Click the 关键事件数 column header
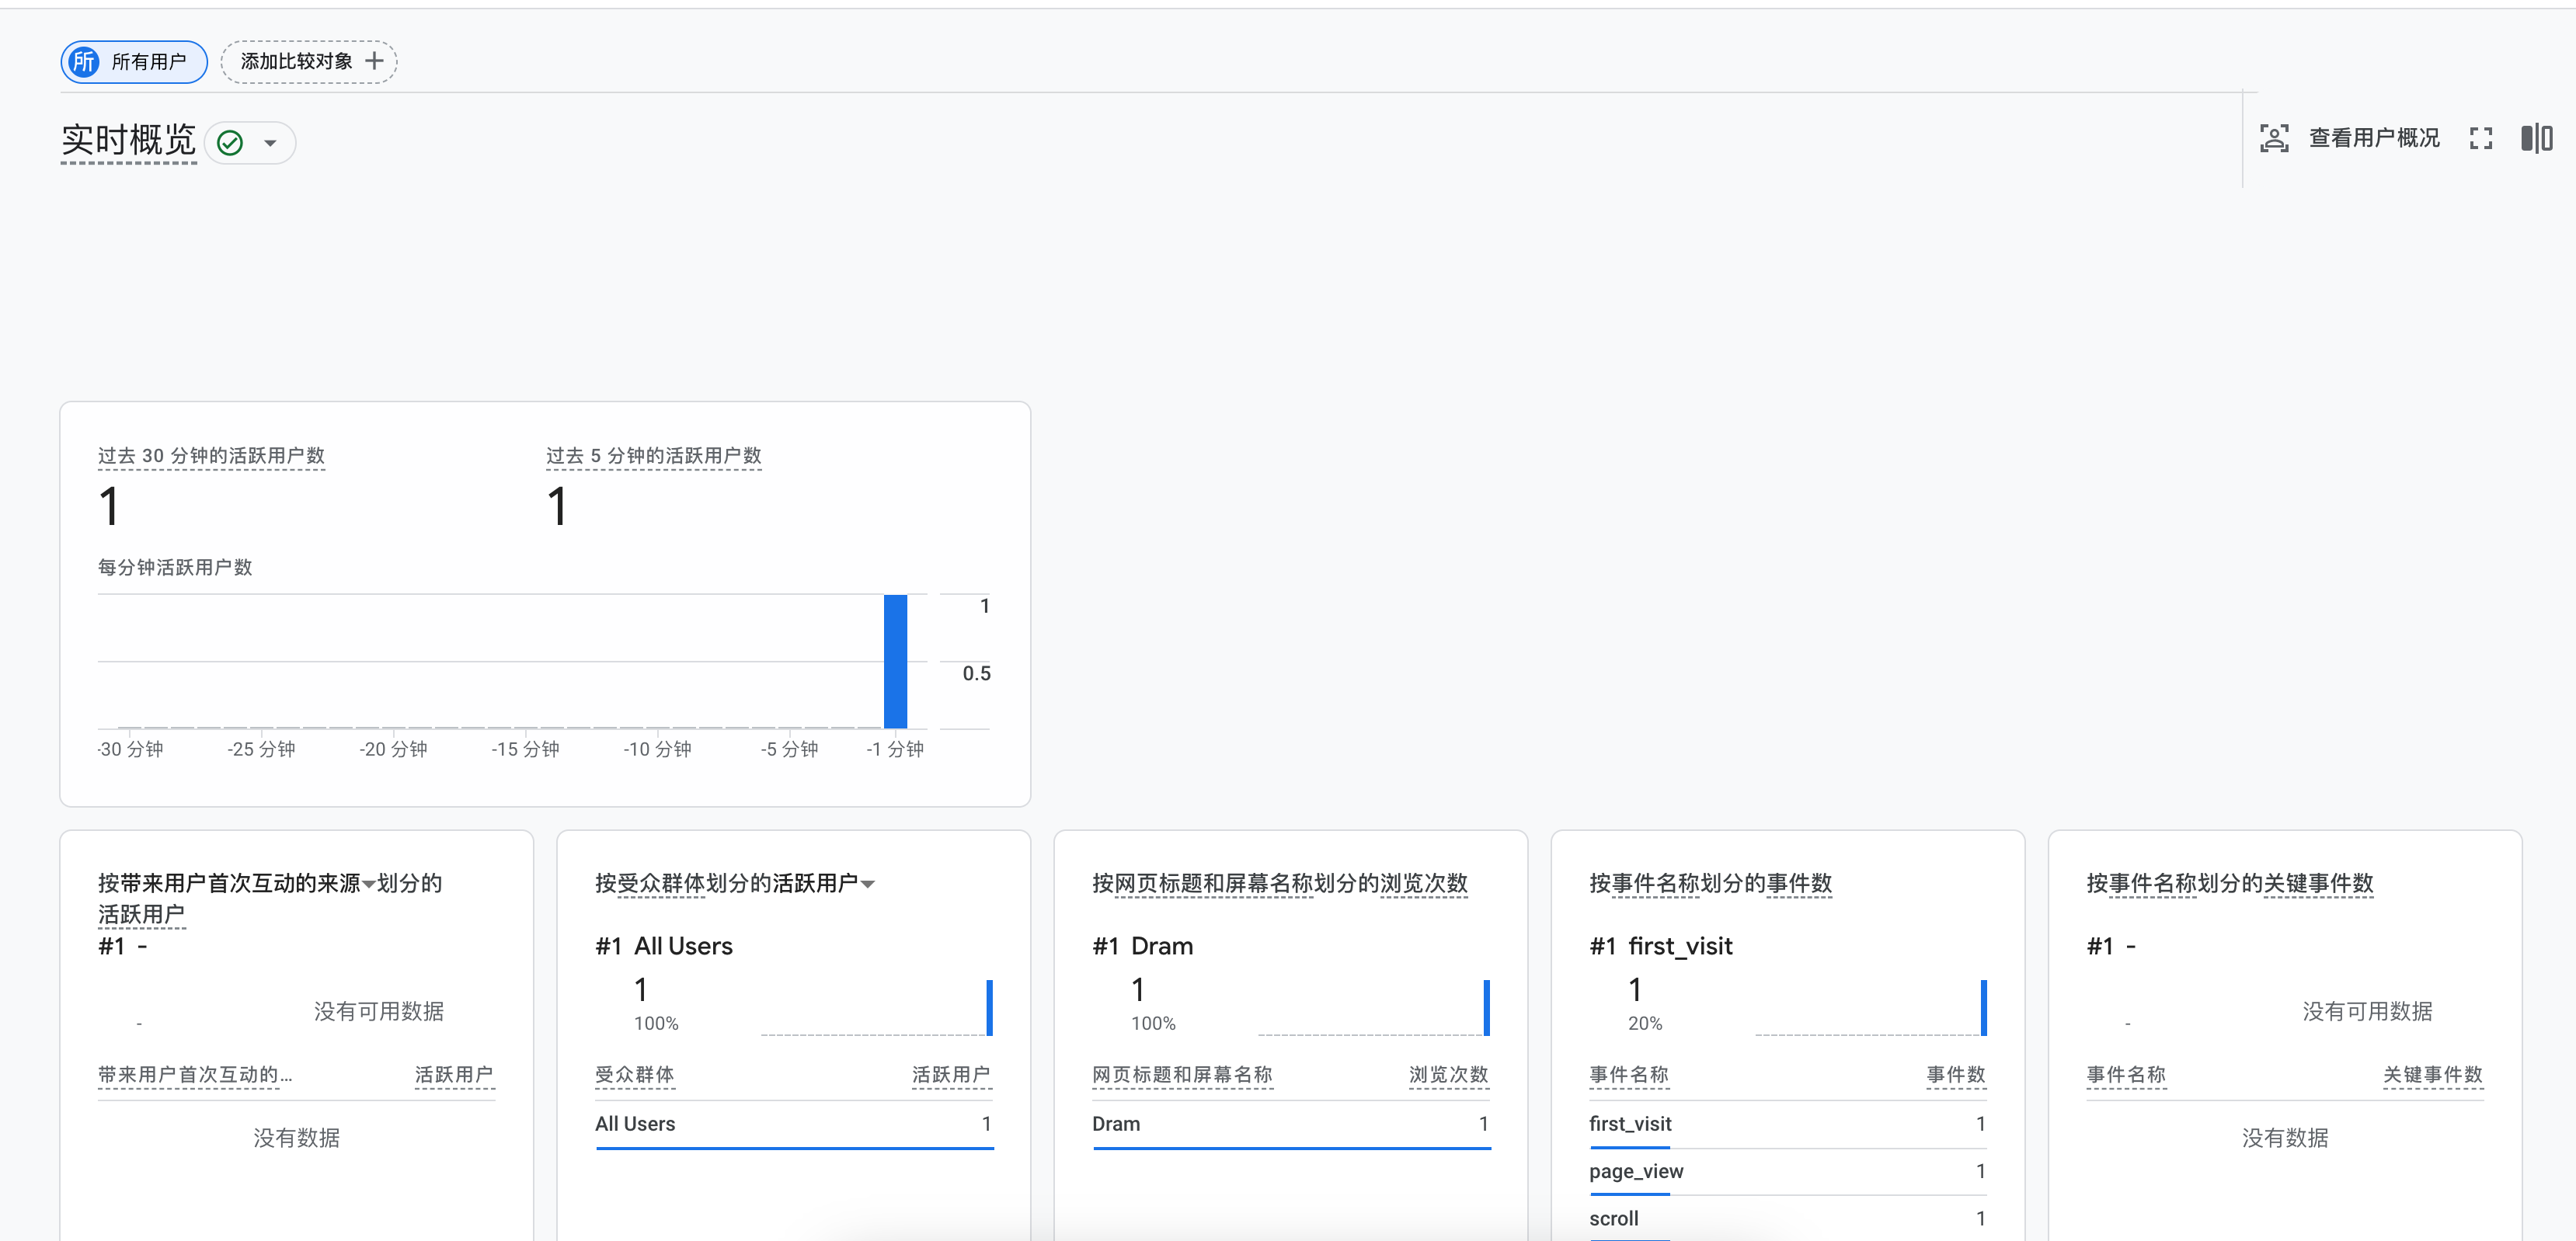This screenshot has height=1241, width=2576. coord(2432,1075)
